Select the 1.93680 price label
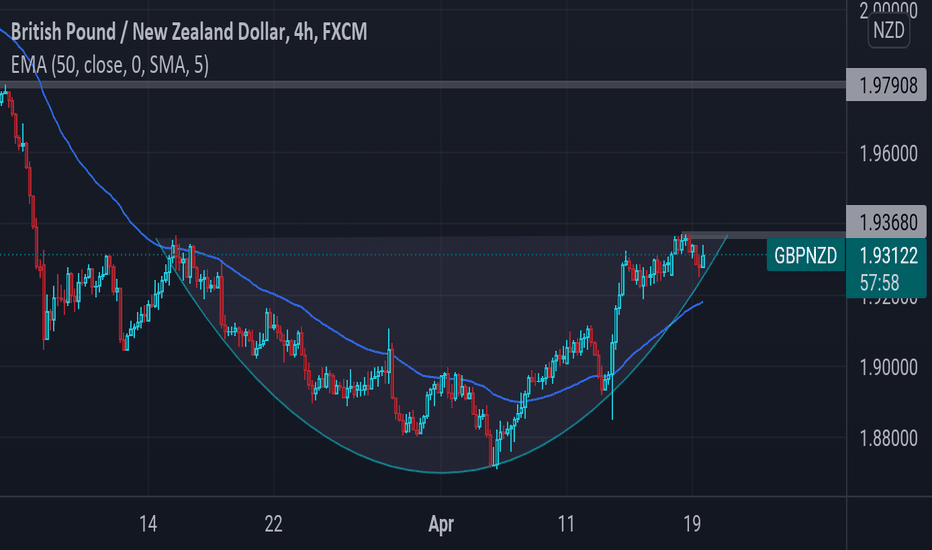The height and width of the screenshot is (550, 932). [x=888, y=222]
